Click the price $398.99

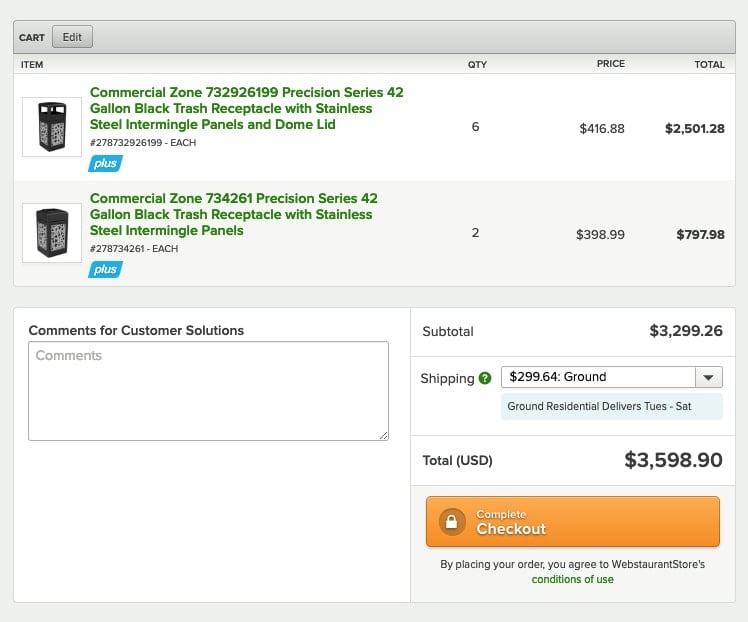(600, 235)
